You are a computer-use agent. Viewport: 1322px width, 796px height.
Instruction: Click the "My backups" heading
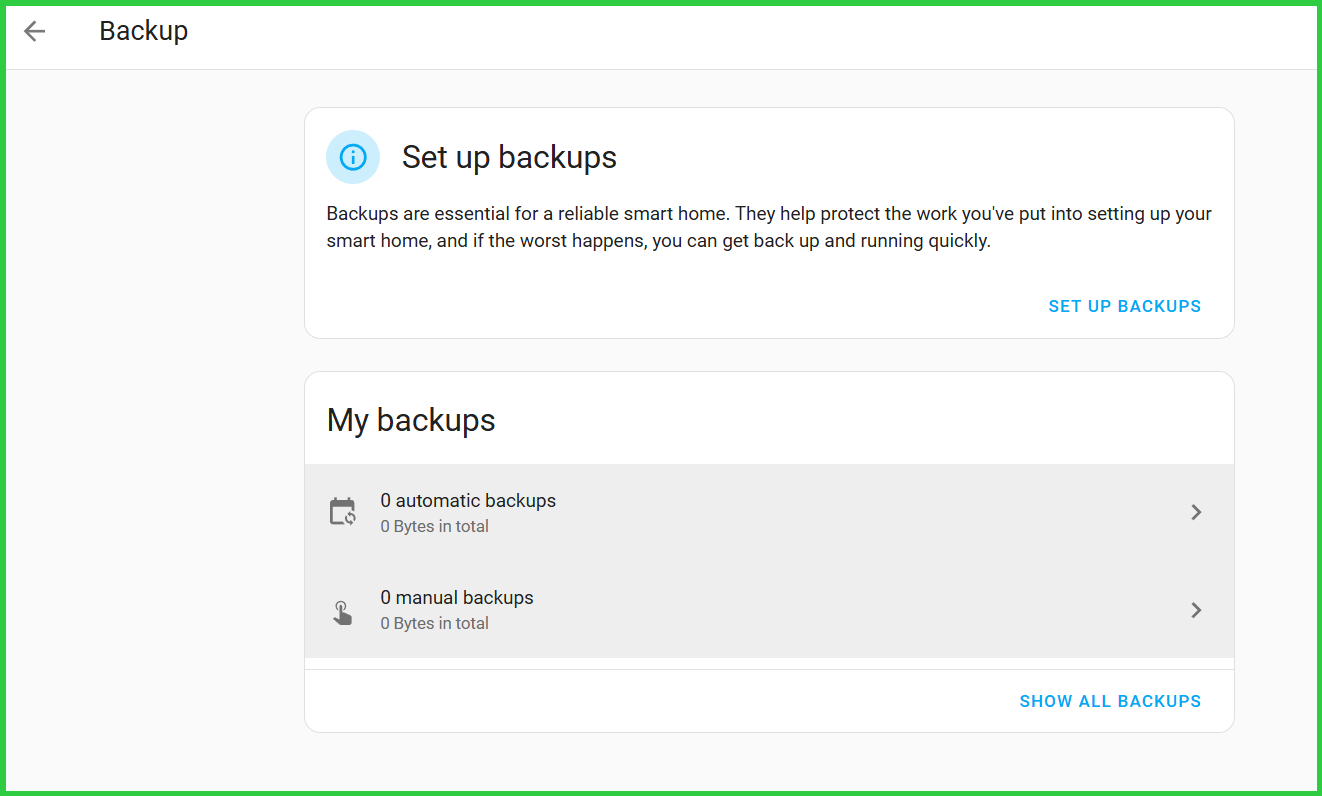411,420
